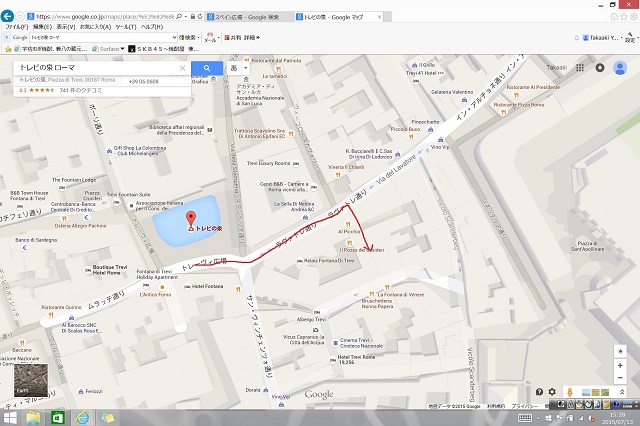The height and width of the screenshot is (426, 640).
Task: Open the blue account avatar on map
Action: 620,68
